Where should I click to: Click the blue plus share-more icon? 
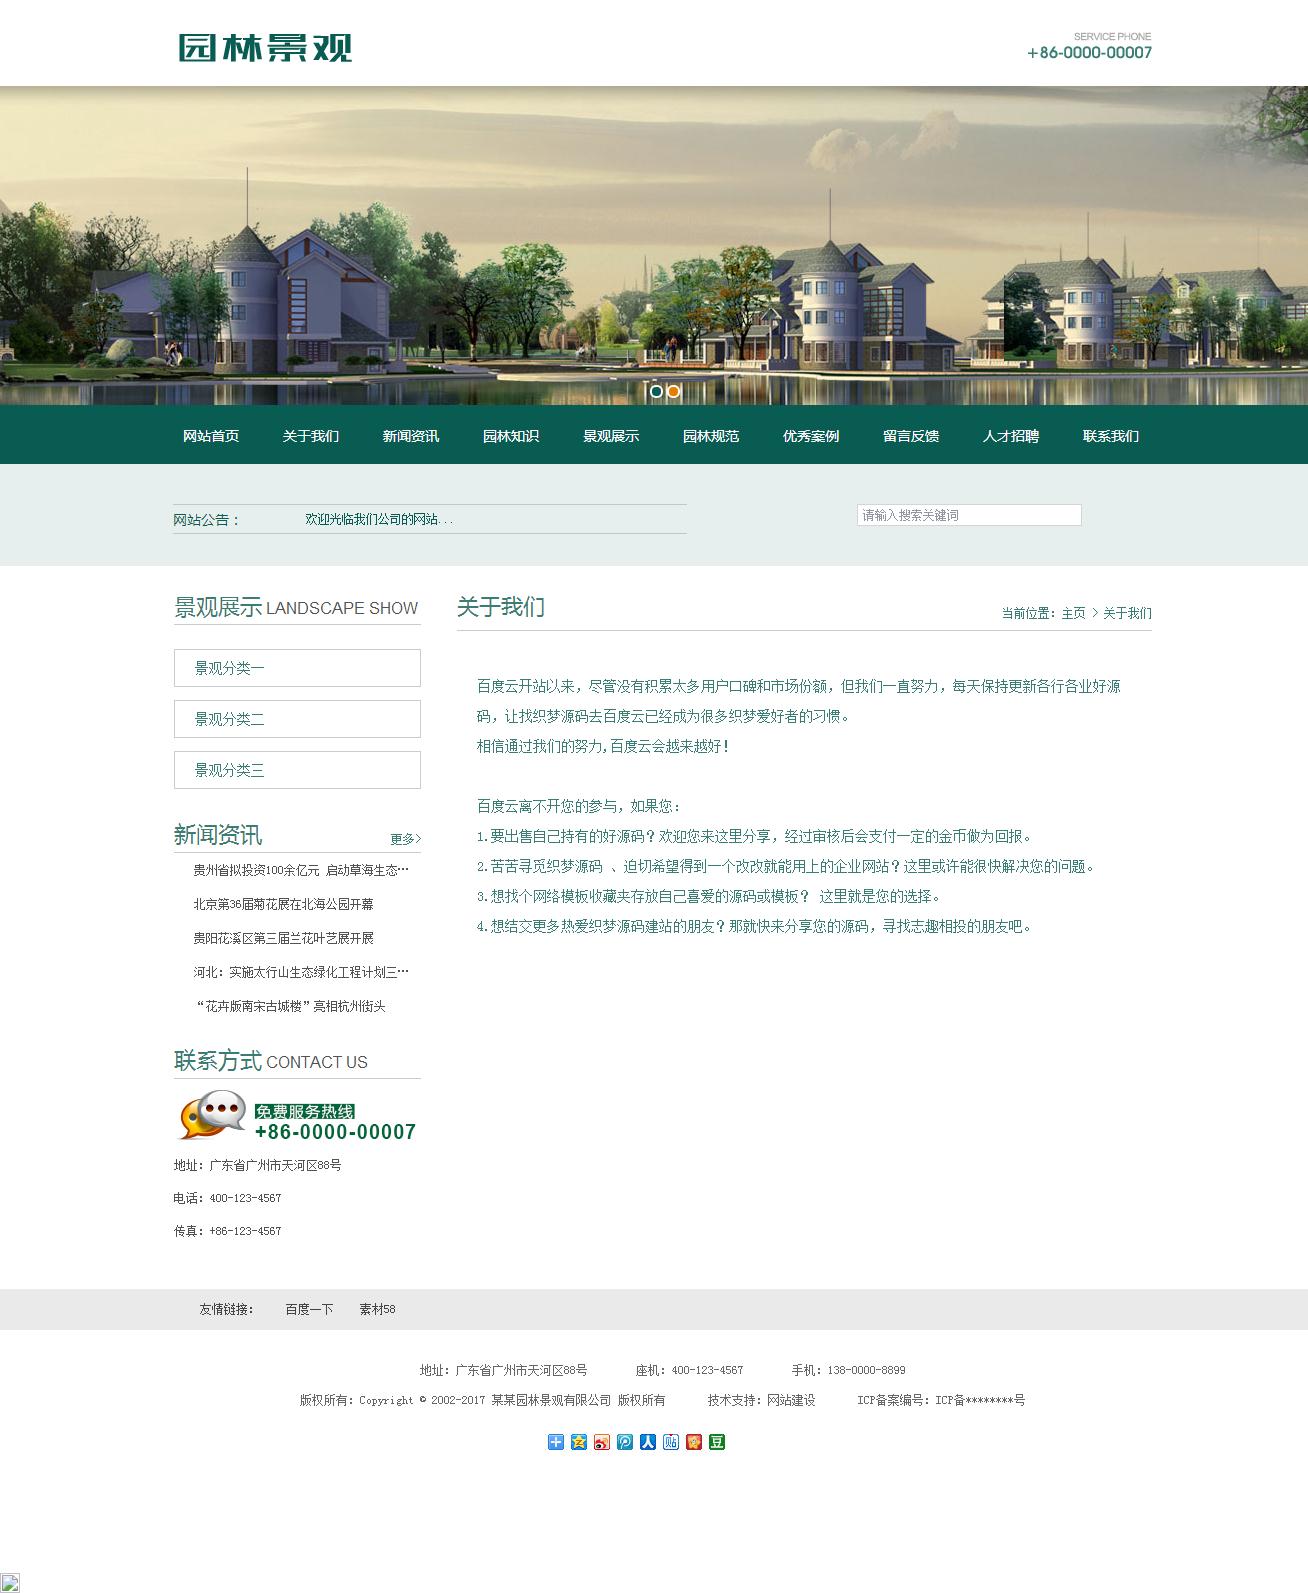(x=556, y=1442)
